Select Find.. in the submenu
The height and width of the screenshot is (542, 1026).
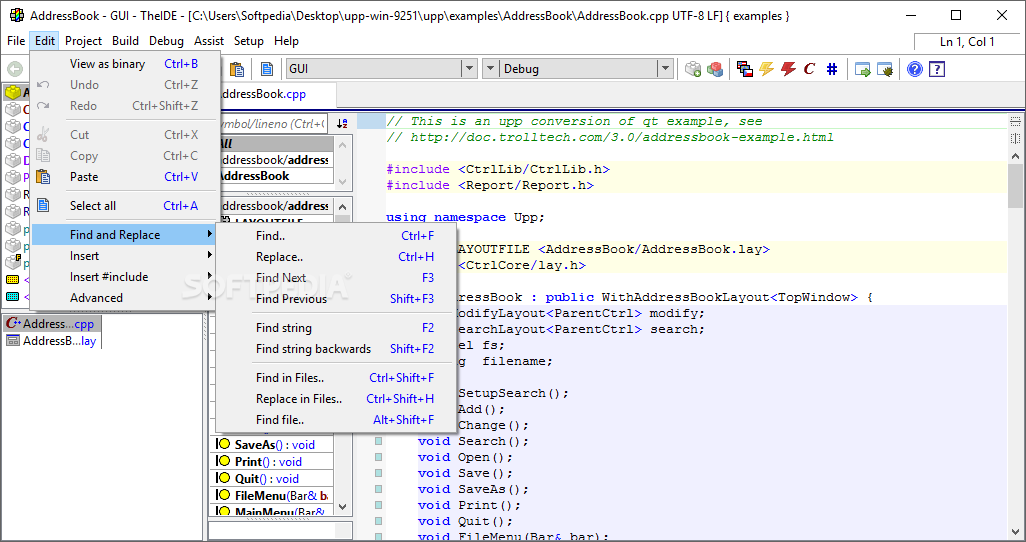coord(336,236)
